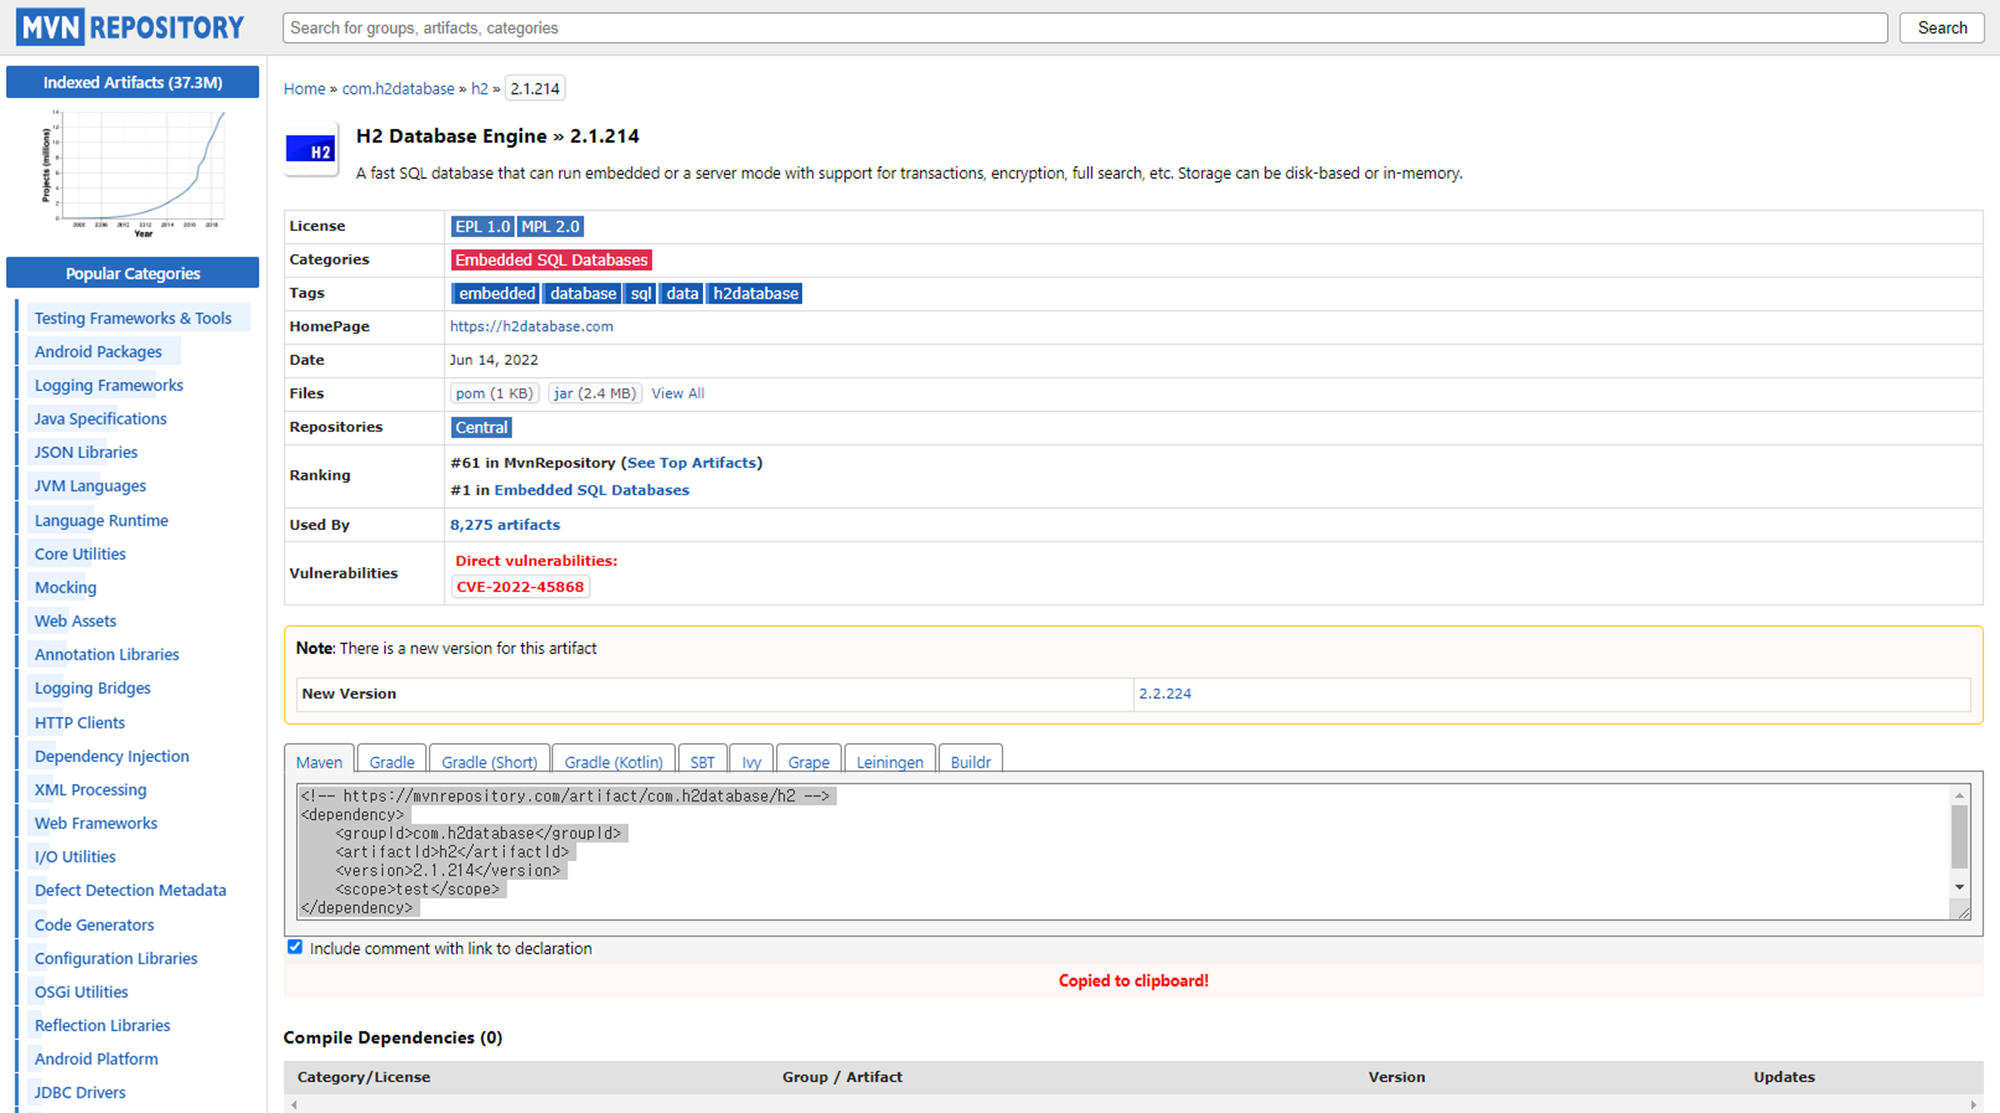Select the Ivy tab

[752, 761]
